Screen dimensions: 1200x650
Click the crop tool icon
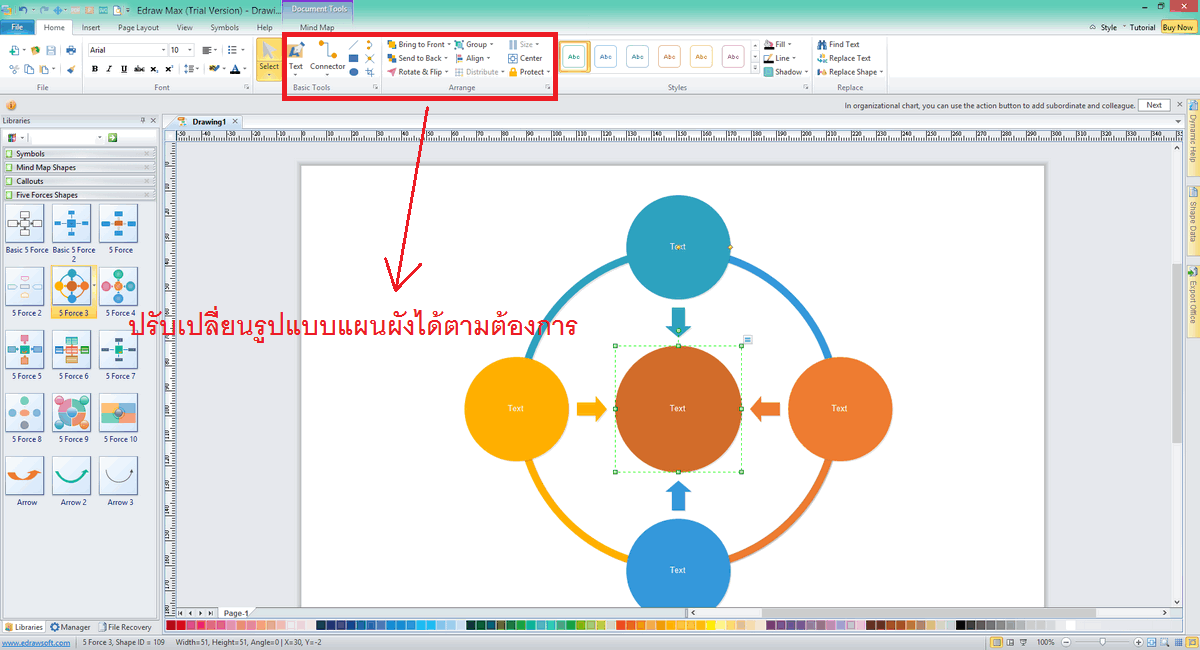coord(369,72)
